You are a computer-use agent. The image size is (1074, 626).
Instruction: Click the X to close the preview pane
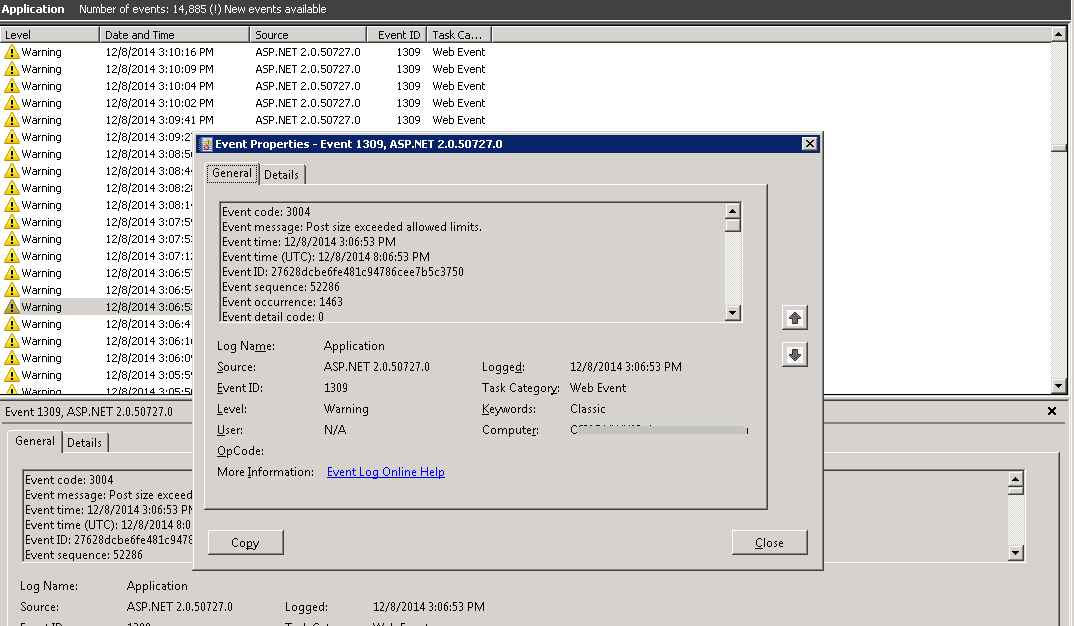pyautogui.click(x=1051, y=410)
